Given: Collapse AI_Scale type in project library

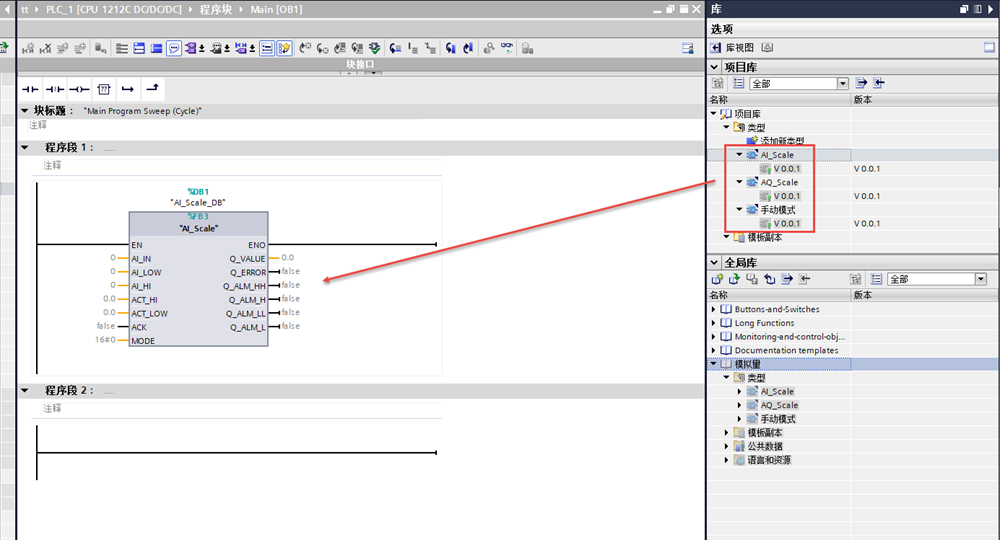Looking at the screenshot, I should pyautogui.click(x=739, y=155).
